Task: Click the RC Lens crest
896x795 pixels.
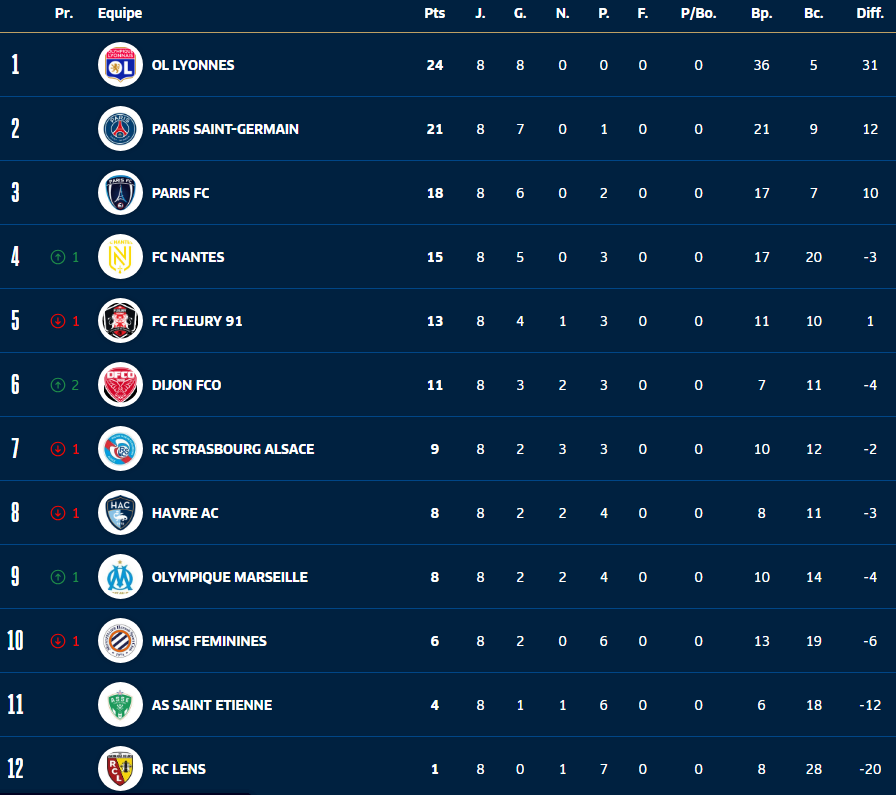Action: 120,769
